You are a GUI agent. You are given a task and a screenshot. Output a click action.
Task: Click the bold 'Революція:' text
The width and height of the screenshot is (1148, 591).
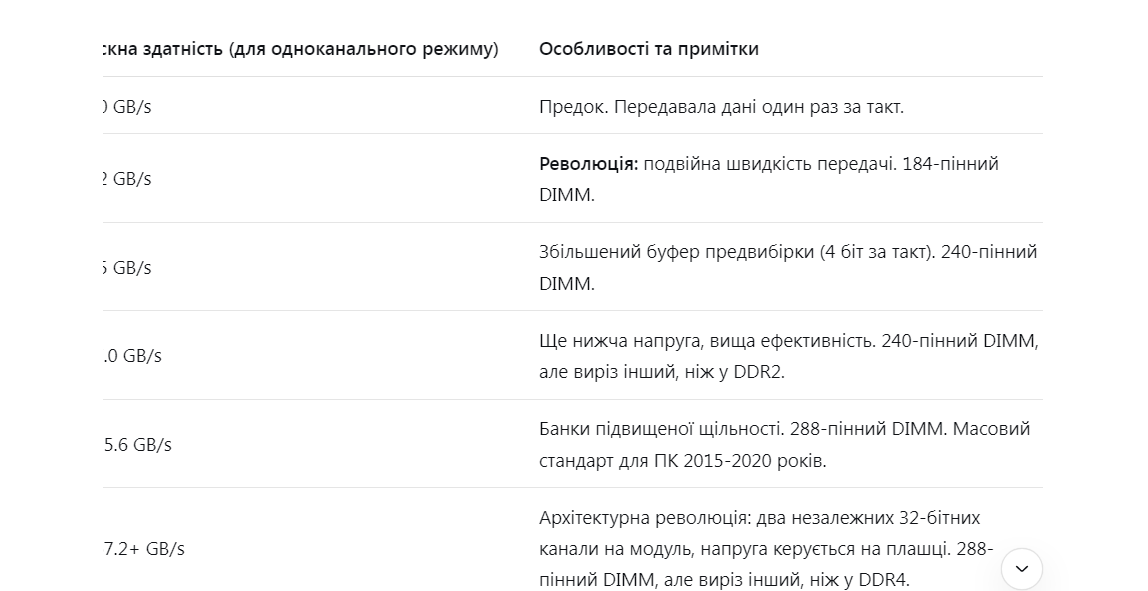click(589, 163)
